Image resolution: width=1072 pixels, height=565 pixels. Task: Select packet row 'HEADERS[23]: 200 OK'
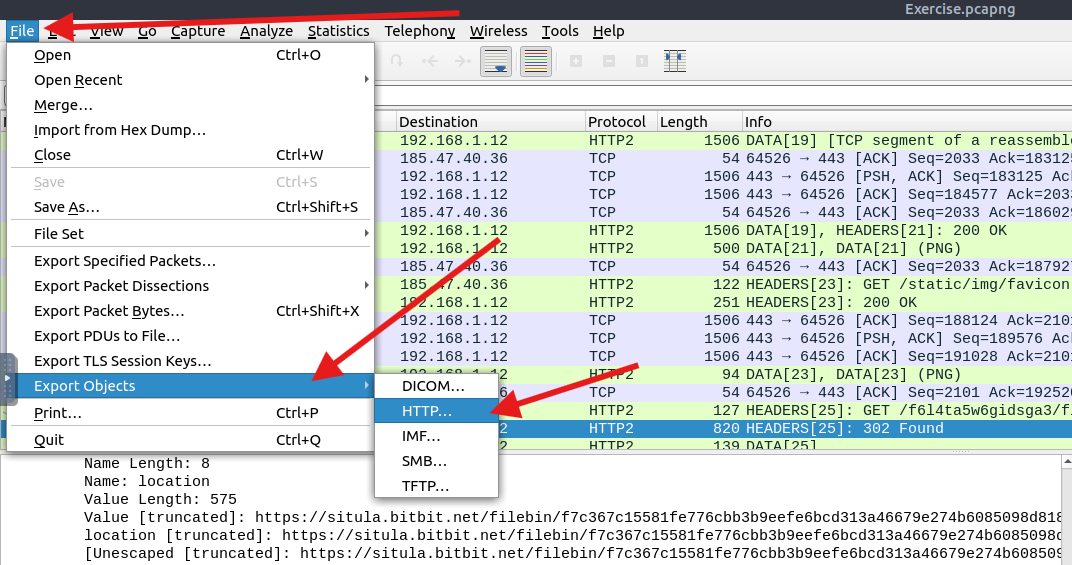click(x=723, y=302)
